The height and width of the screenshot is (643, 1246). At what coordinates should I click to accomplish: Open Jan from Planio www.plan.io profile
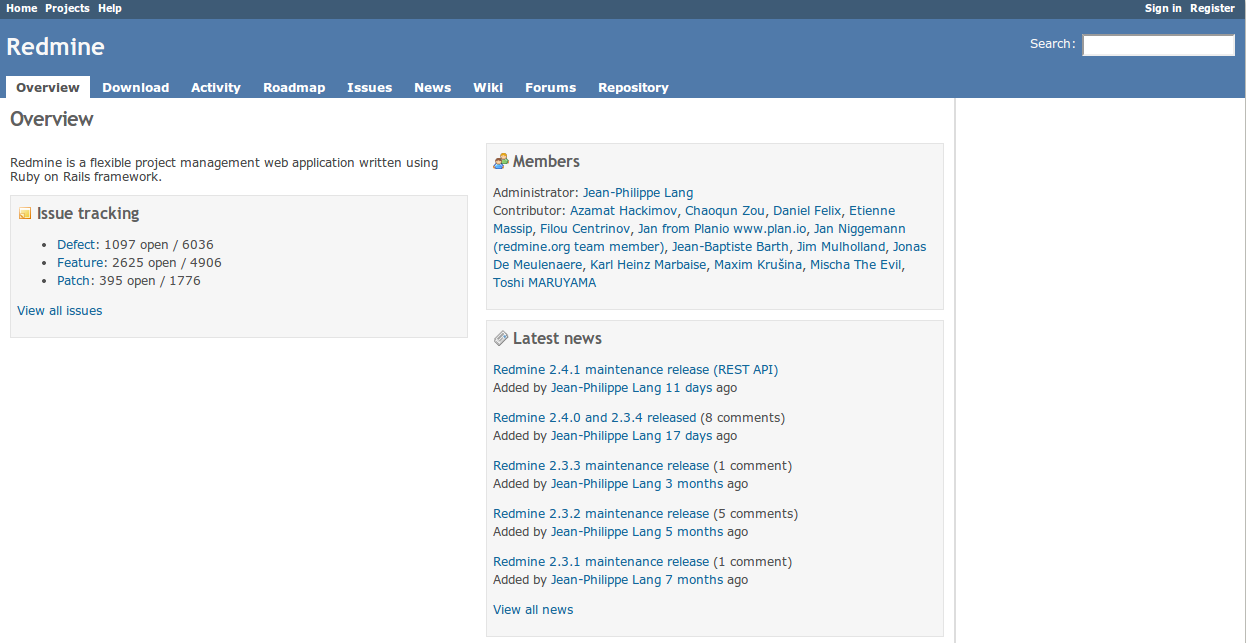pos(722,229)
